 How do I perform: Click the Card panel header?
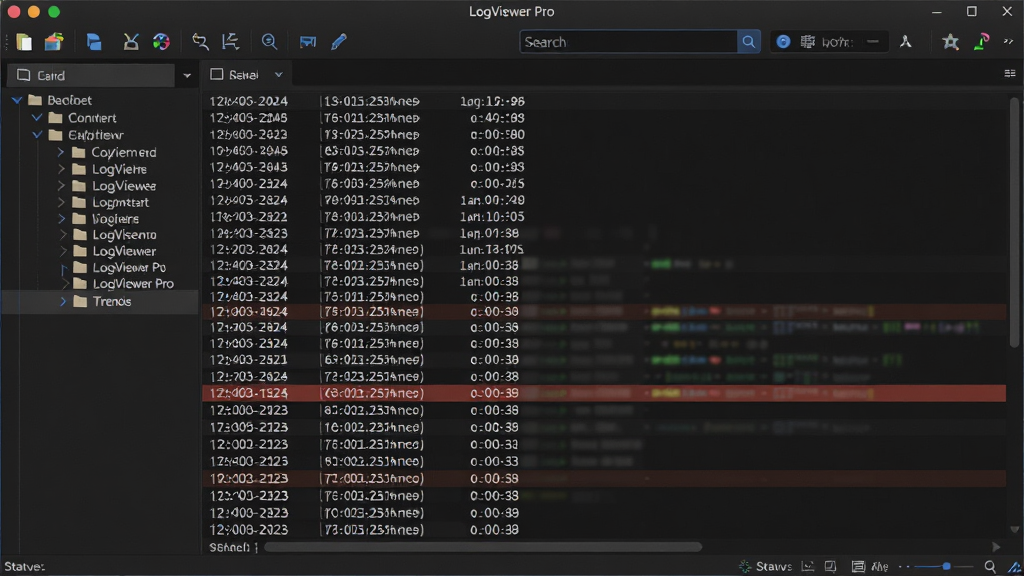click(x=91, y=76)
